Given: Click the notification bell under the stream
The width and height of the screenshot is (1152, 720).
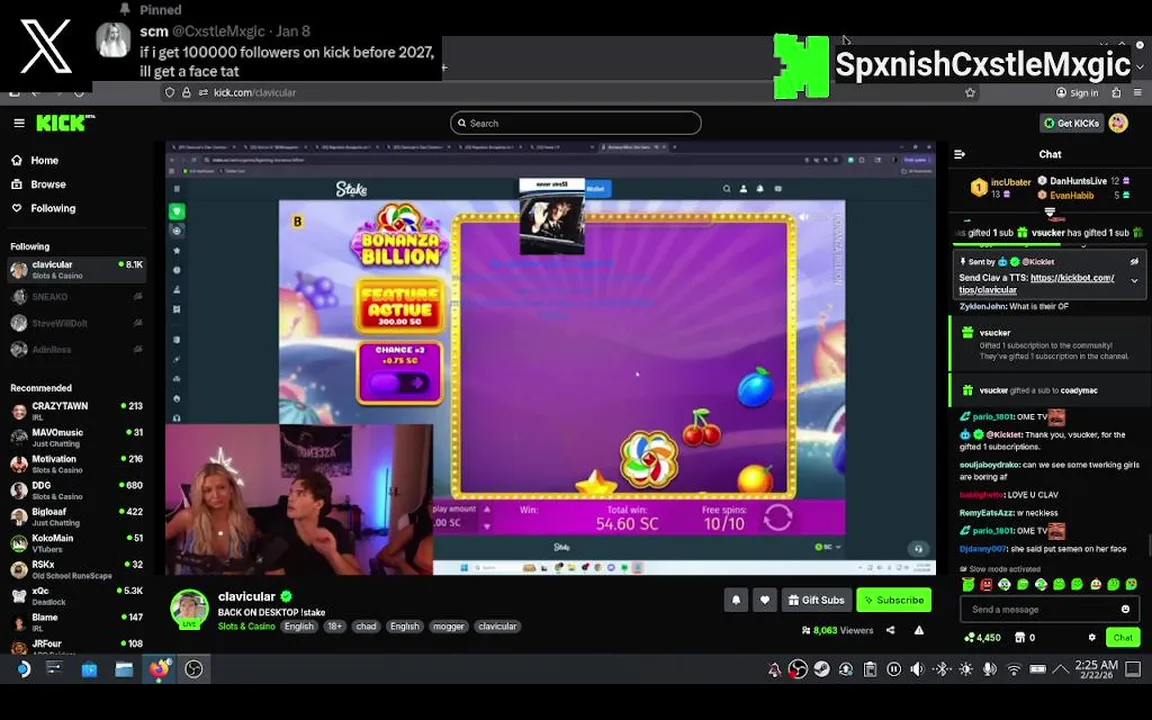Looking at the screenshot, I should point(735,600).
